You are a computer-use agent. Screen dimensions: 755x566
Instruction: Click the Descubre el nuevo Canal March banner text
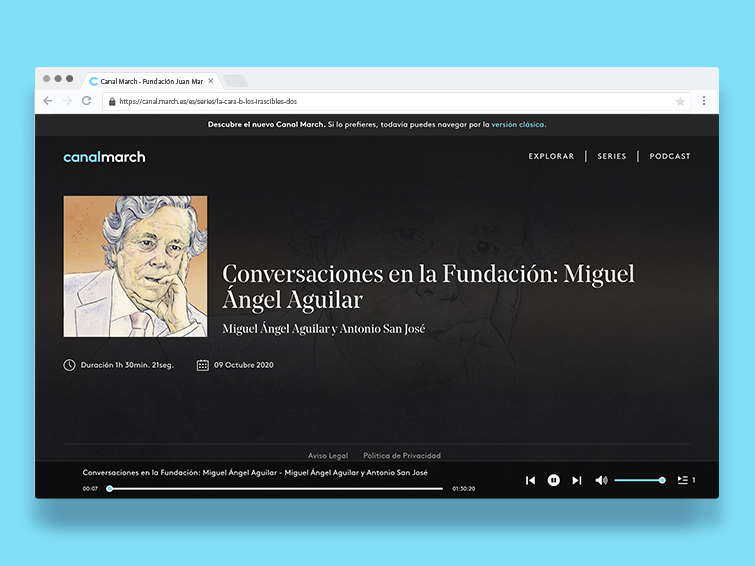pos(266,124)
